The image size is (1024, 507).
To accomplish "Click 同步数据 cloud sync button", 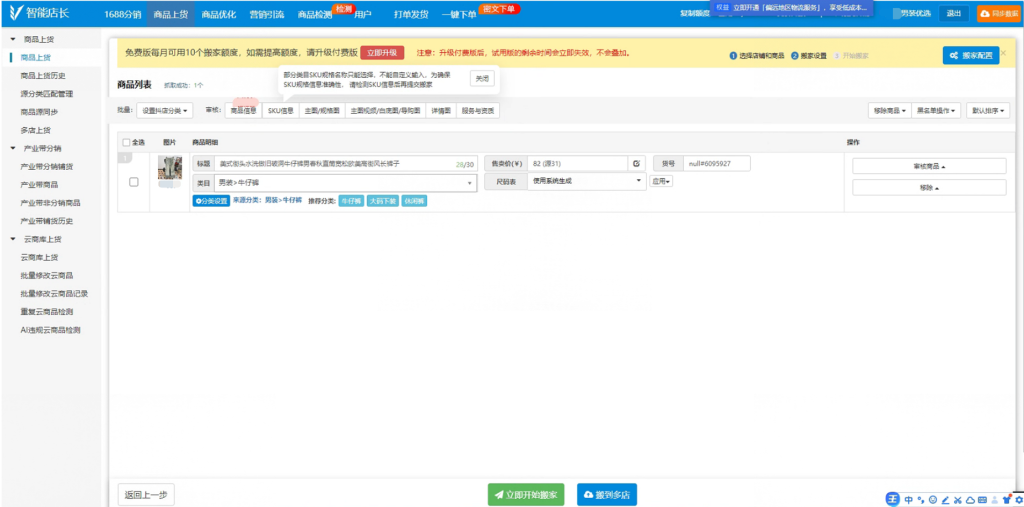I will pos(997,14).
